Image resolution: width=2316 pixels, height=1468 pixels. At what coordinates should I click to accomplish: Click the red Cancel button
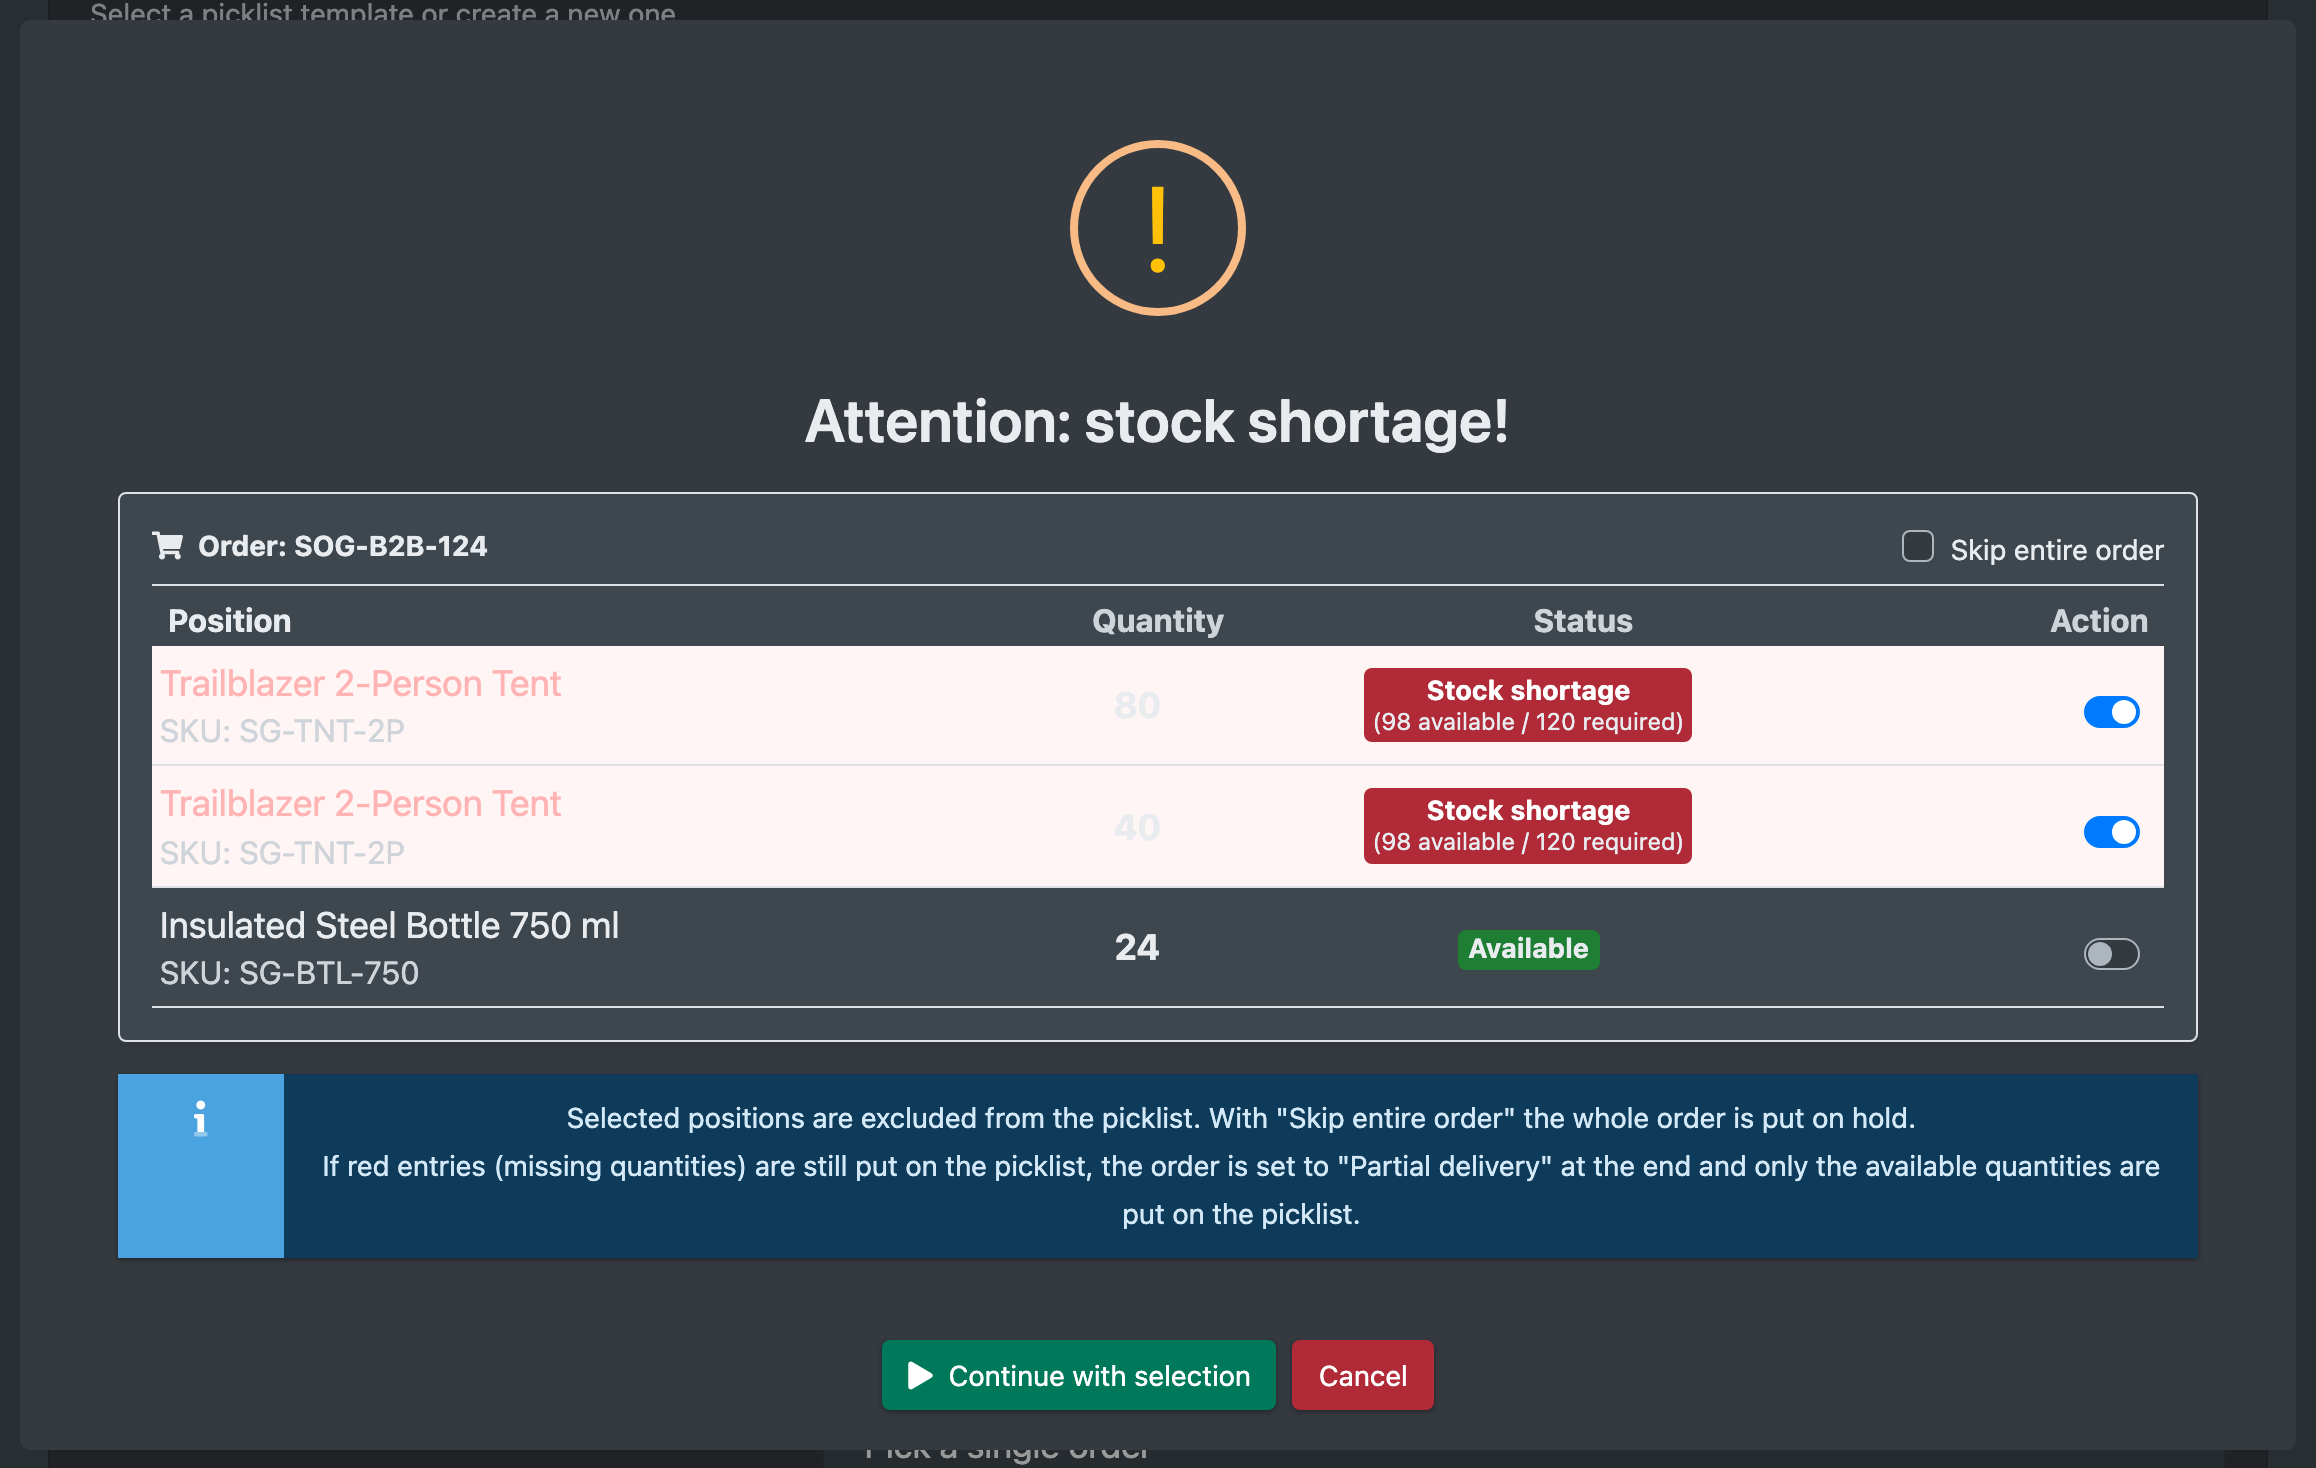point(1362,1375)
